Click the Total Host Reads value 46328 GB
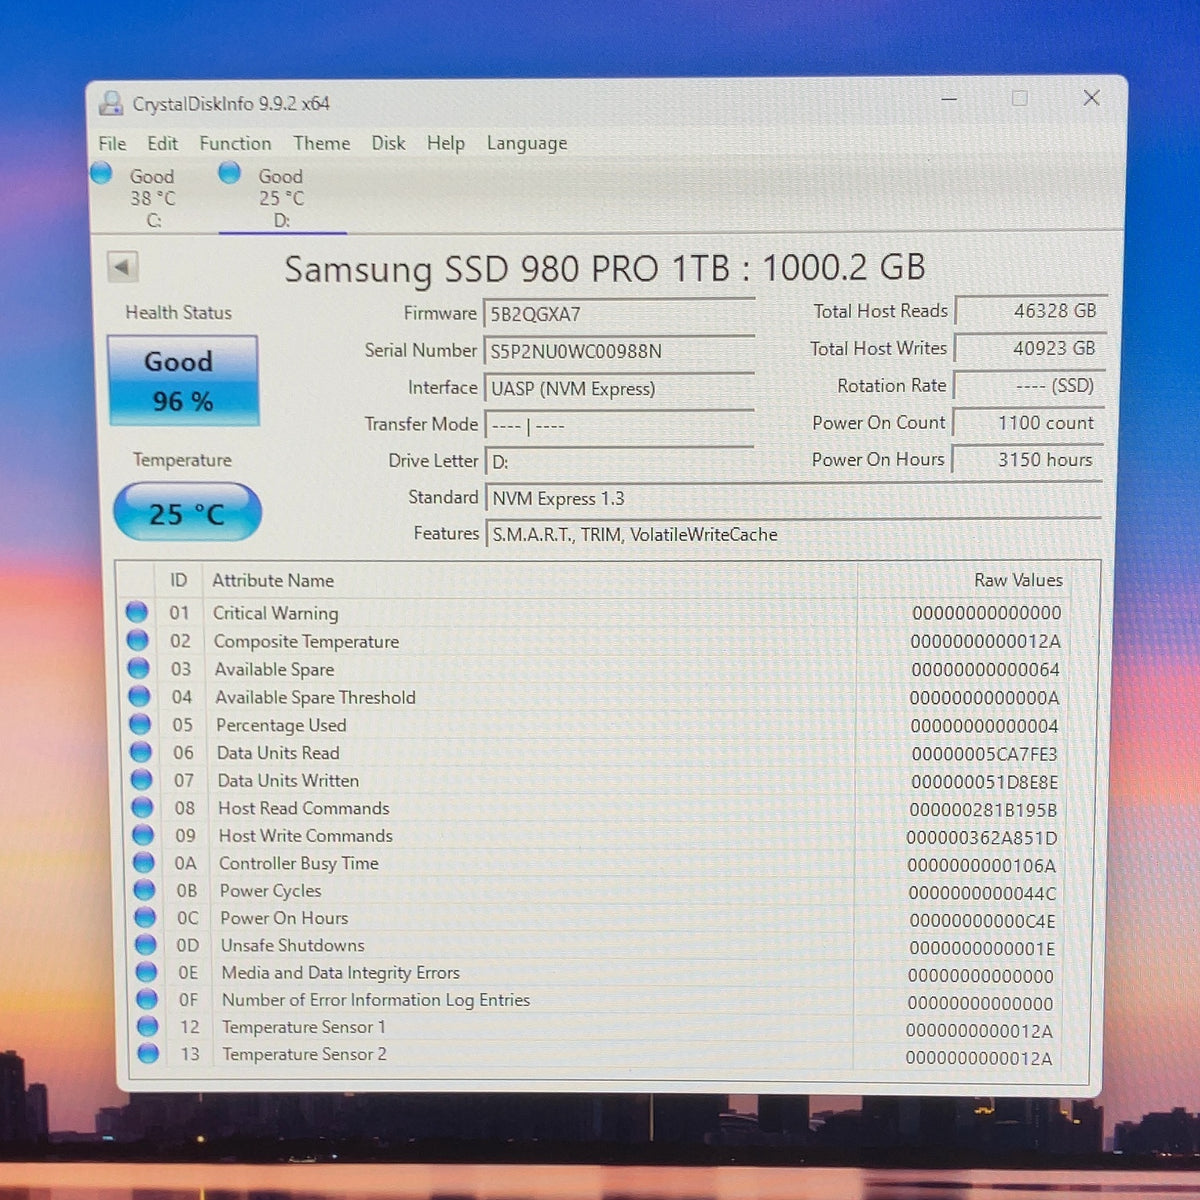 (x=1029, y=311)
